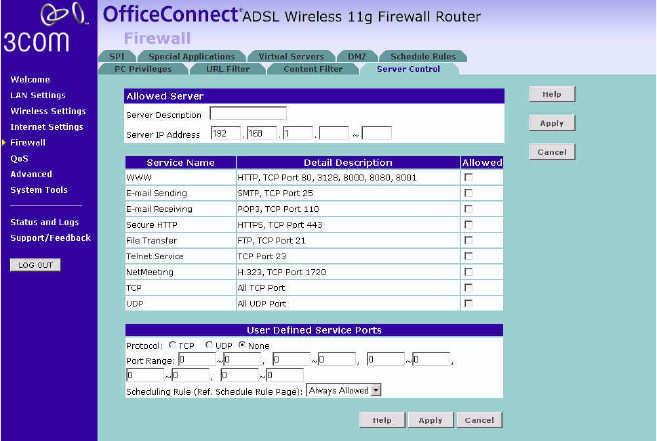Select Firewall in the sidebar
Screen dimensions: 657x441
pyautogui.click(x=28, y=143)
